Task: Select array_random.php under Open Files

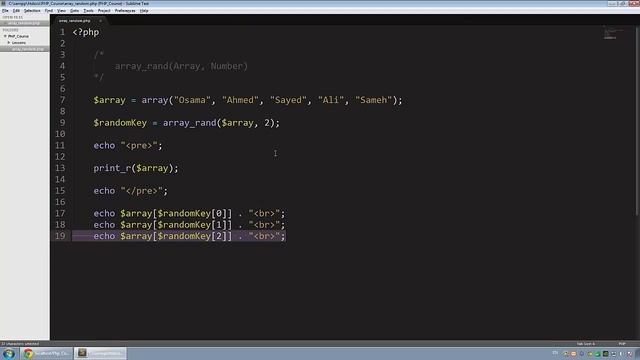Action: point(24,23)
